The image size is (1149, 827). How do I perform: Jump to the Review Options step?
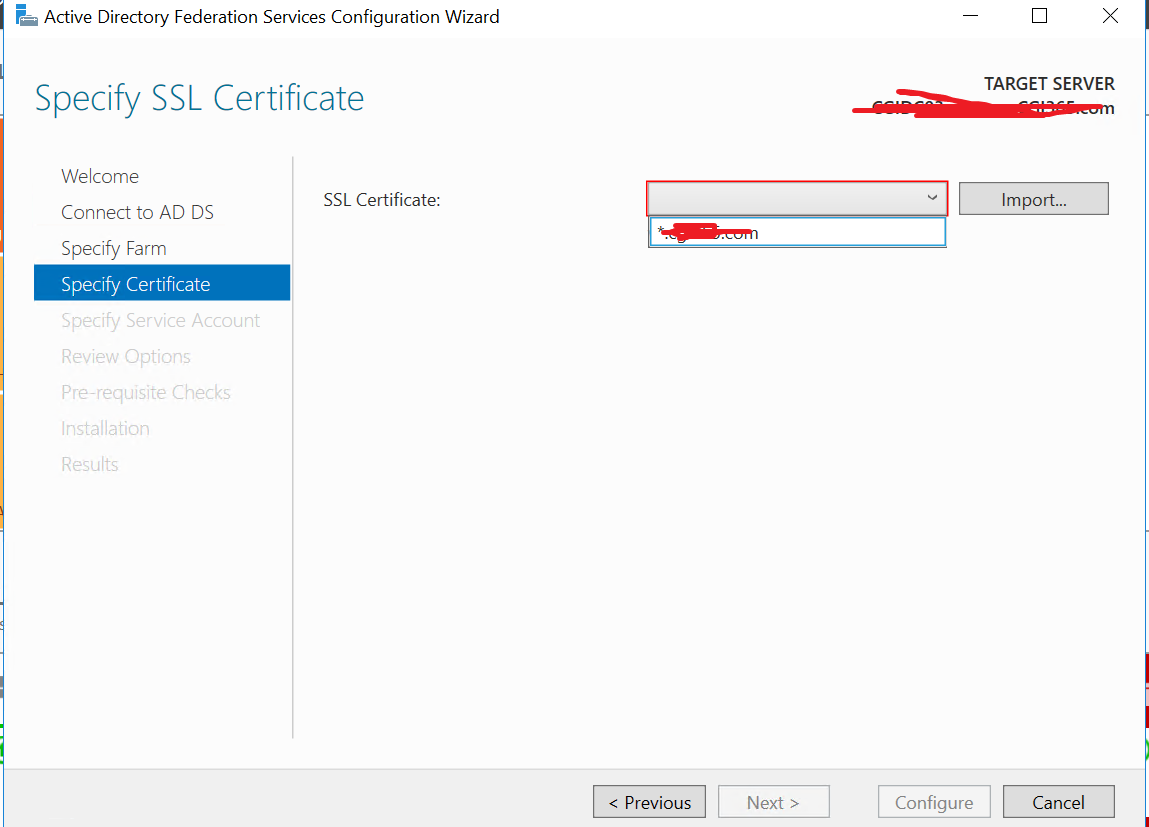126,356
